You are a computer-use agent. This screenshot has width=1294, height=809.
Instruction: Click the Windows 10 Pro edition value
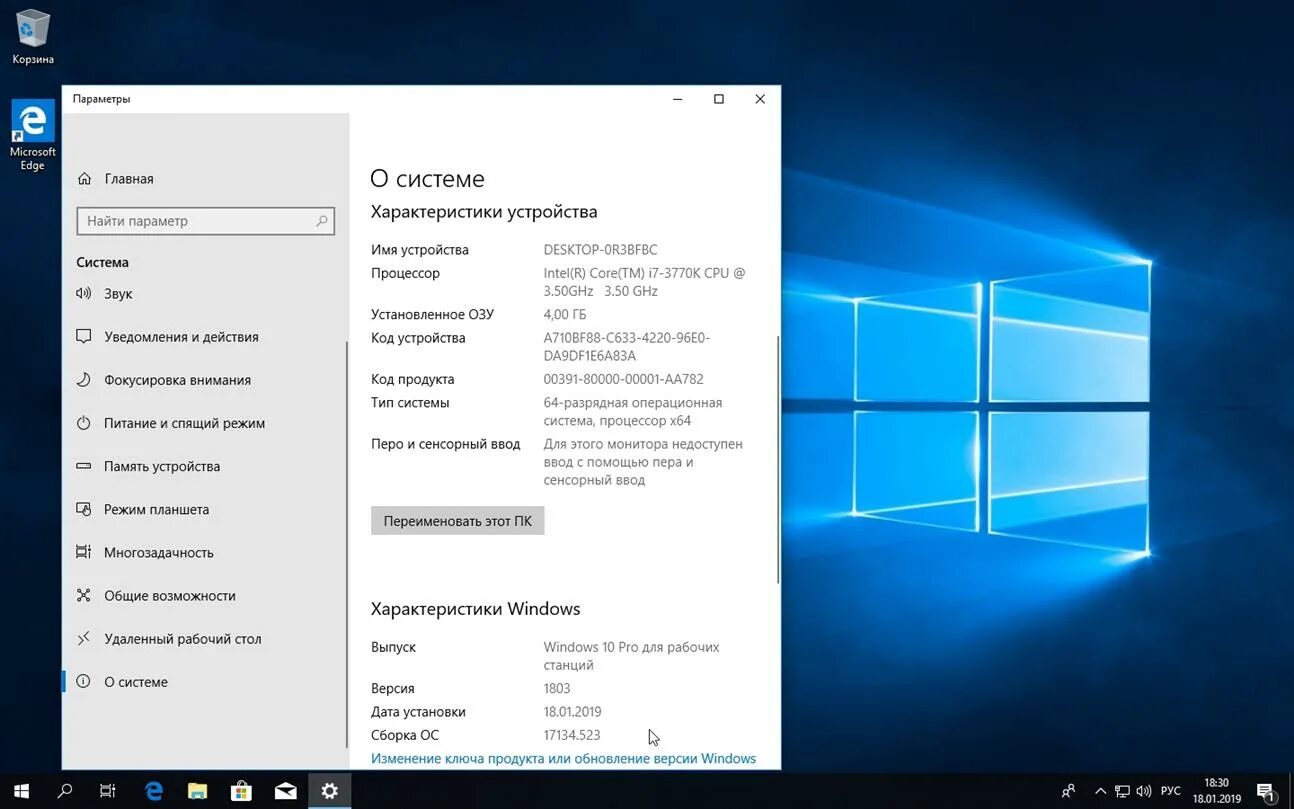click(631, 656)
